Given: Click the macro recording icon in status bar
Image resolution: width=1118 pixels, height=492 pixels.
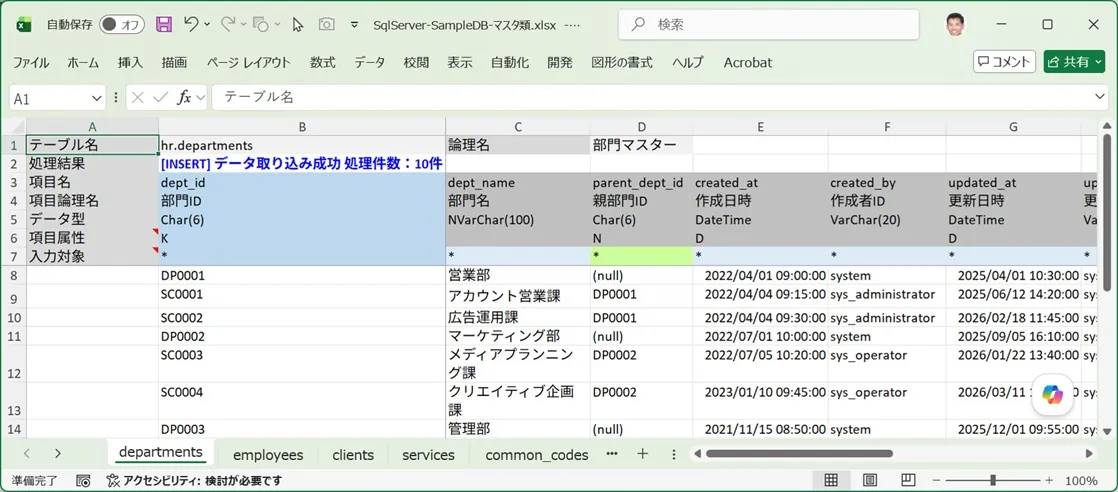Looking at the screenshot, I should click(x=83, y=481).
